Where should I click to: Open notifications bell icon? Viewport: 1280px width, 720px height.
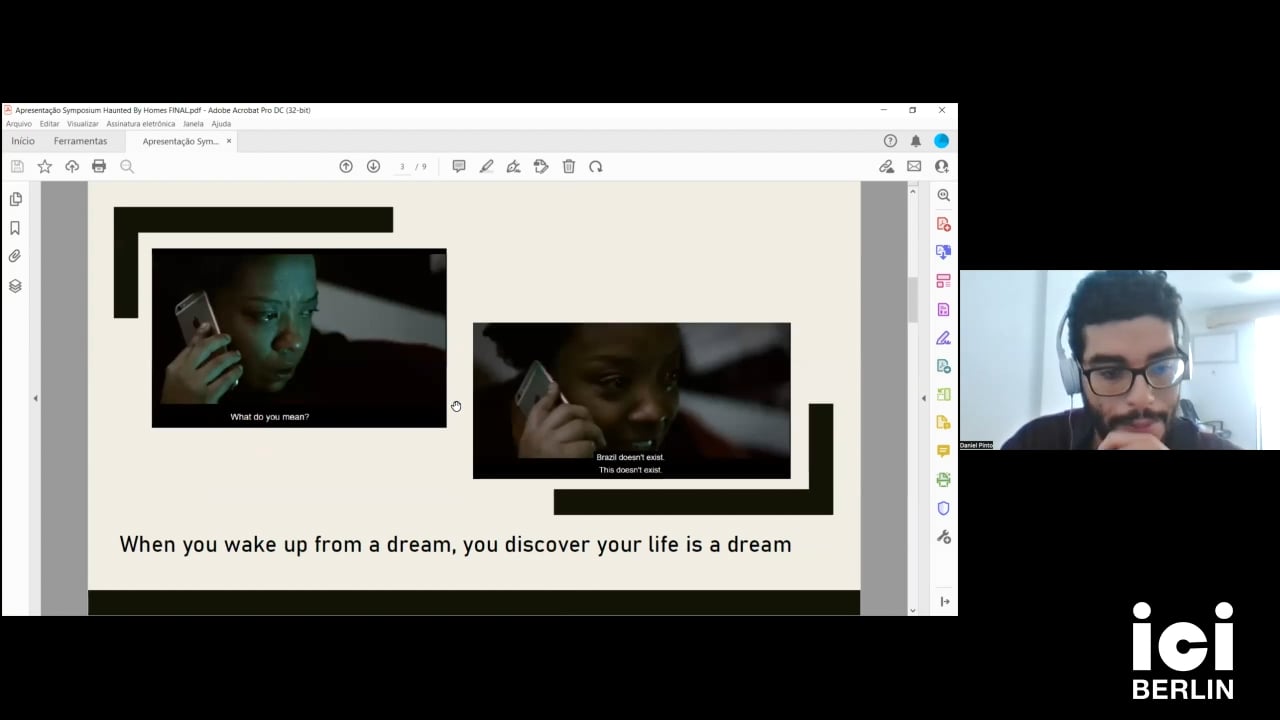tap(915, 141)
